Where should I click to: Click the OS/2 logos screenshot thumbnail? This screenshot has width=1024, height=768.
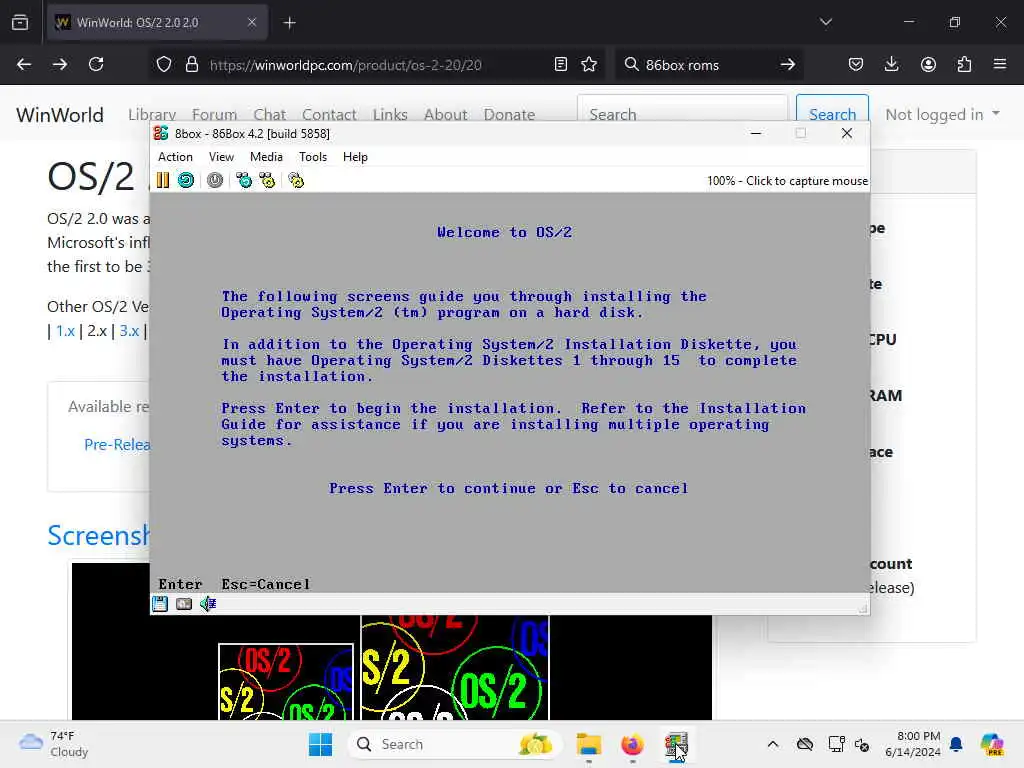click(392, 667)
